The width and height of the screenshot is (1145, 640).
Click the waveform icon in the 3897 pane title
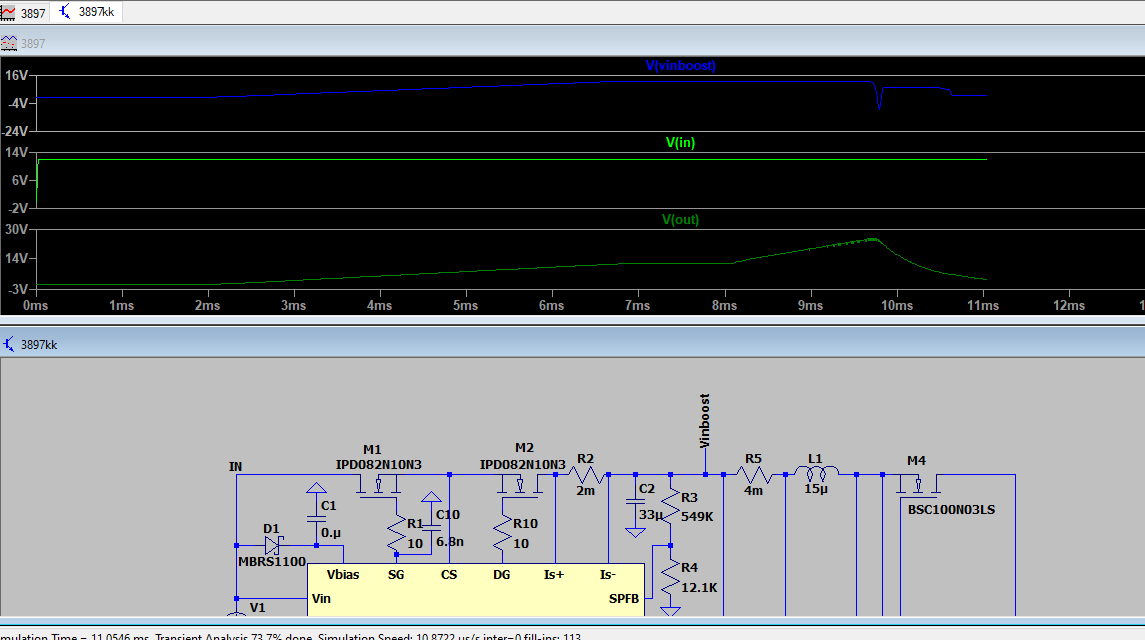pos(9,43)
